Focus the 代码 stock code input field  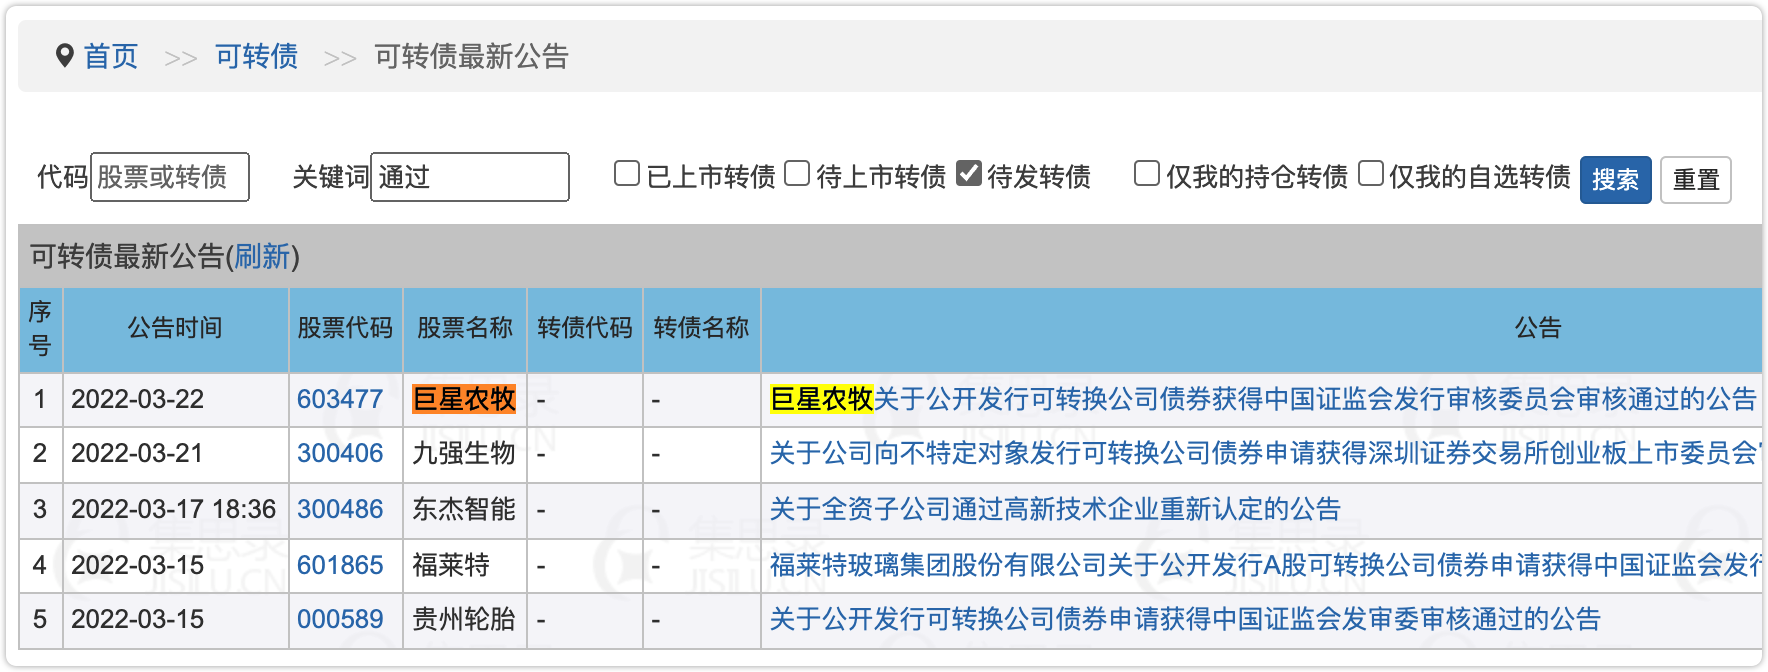pyautogui.click(x=170, y=177)
